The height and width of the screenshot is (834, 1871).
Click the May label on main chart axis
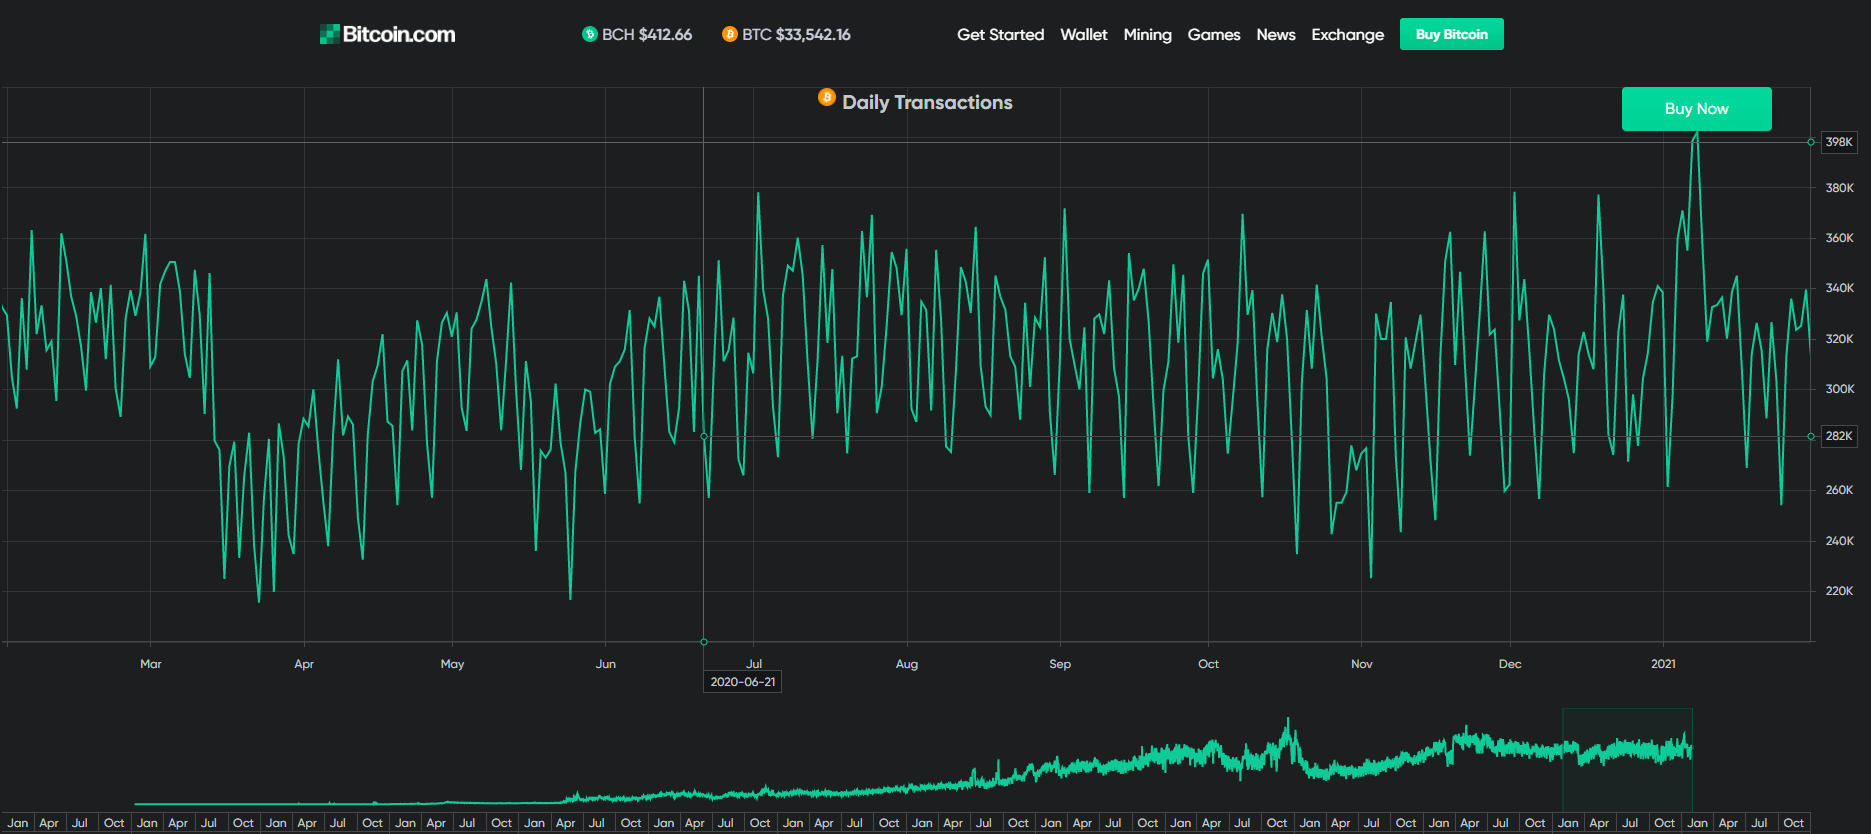coord(452,664)
